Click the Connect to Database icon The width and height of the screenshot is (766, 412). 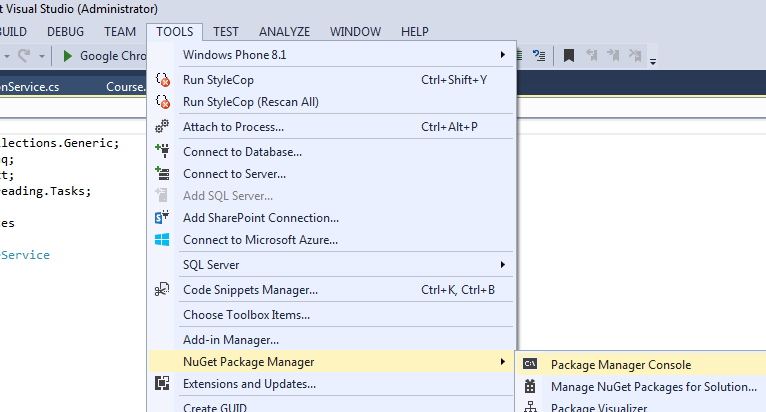click(x=163, y=152)
